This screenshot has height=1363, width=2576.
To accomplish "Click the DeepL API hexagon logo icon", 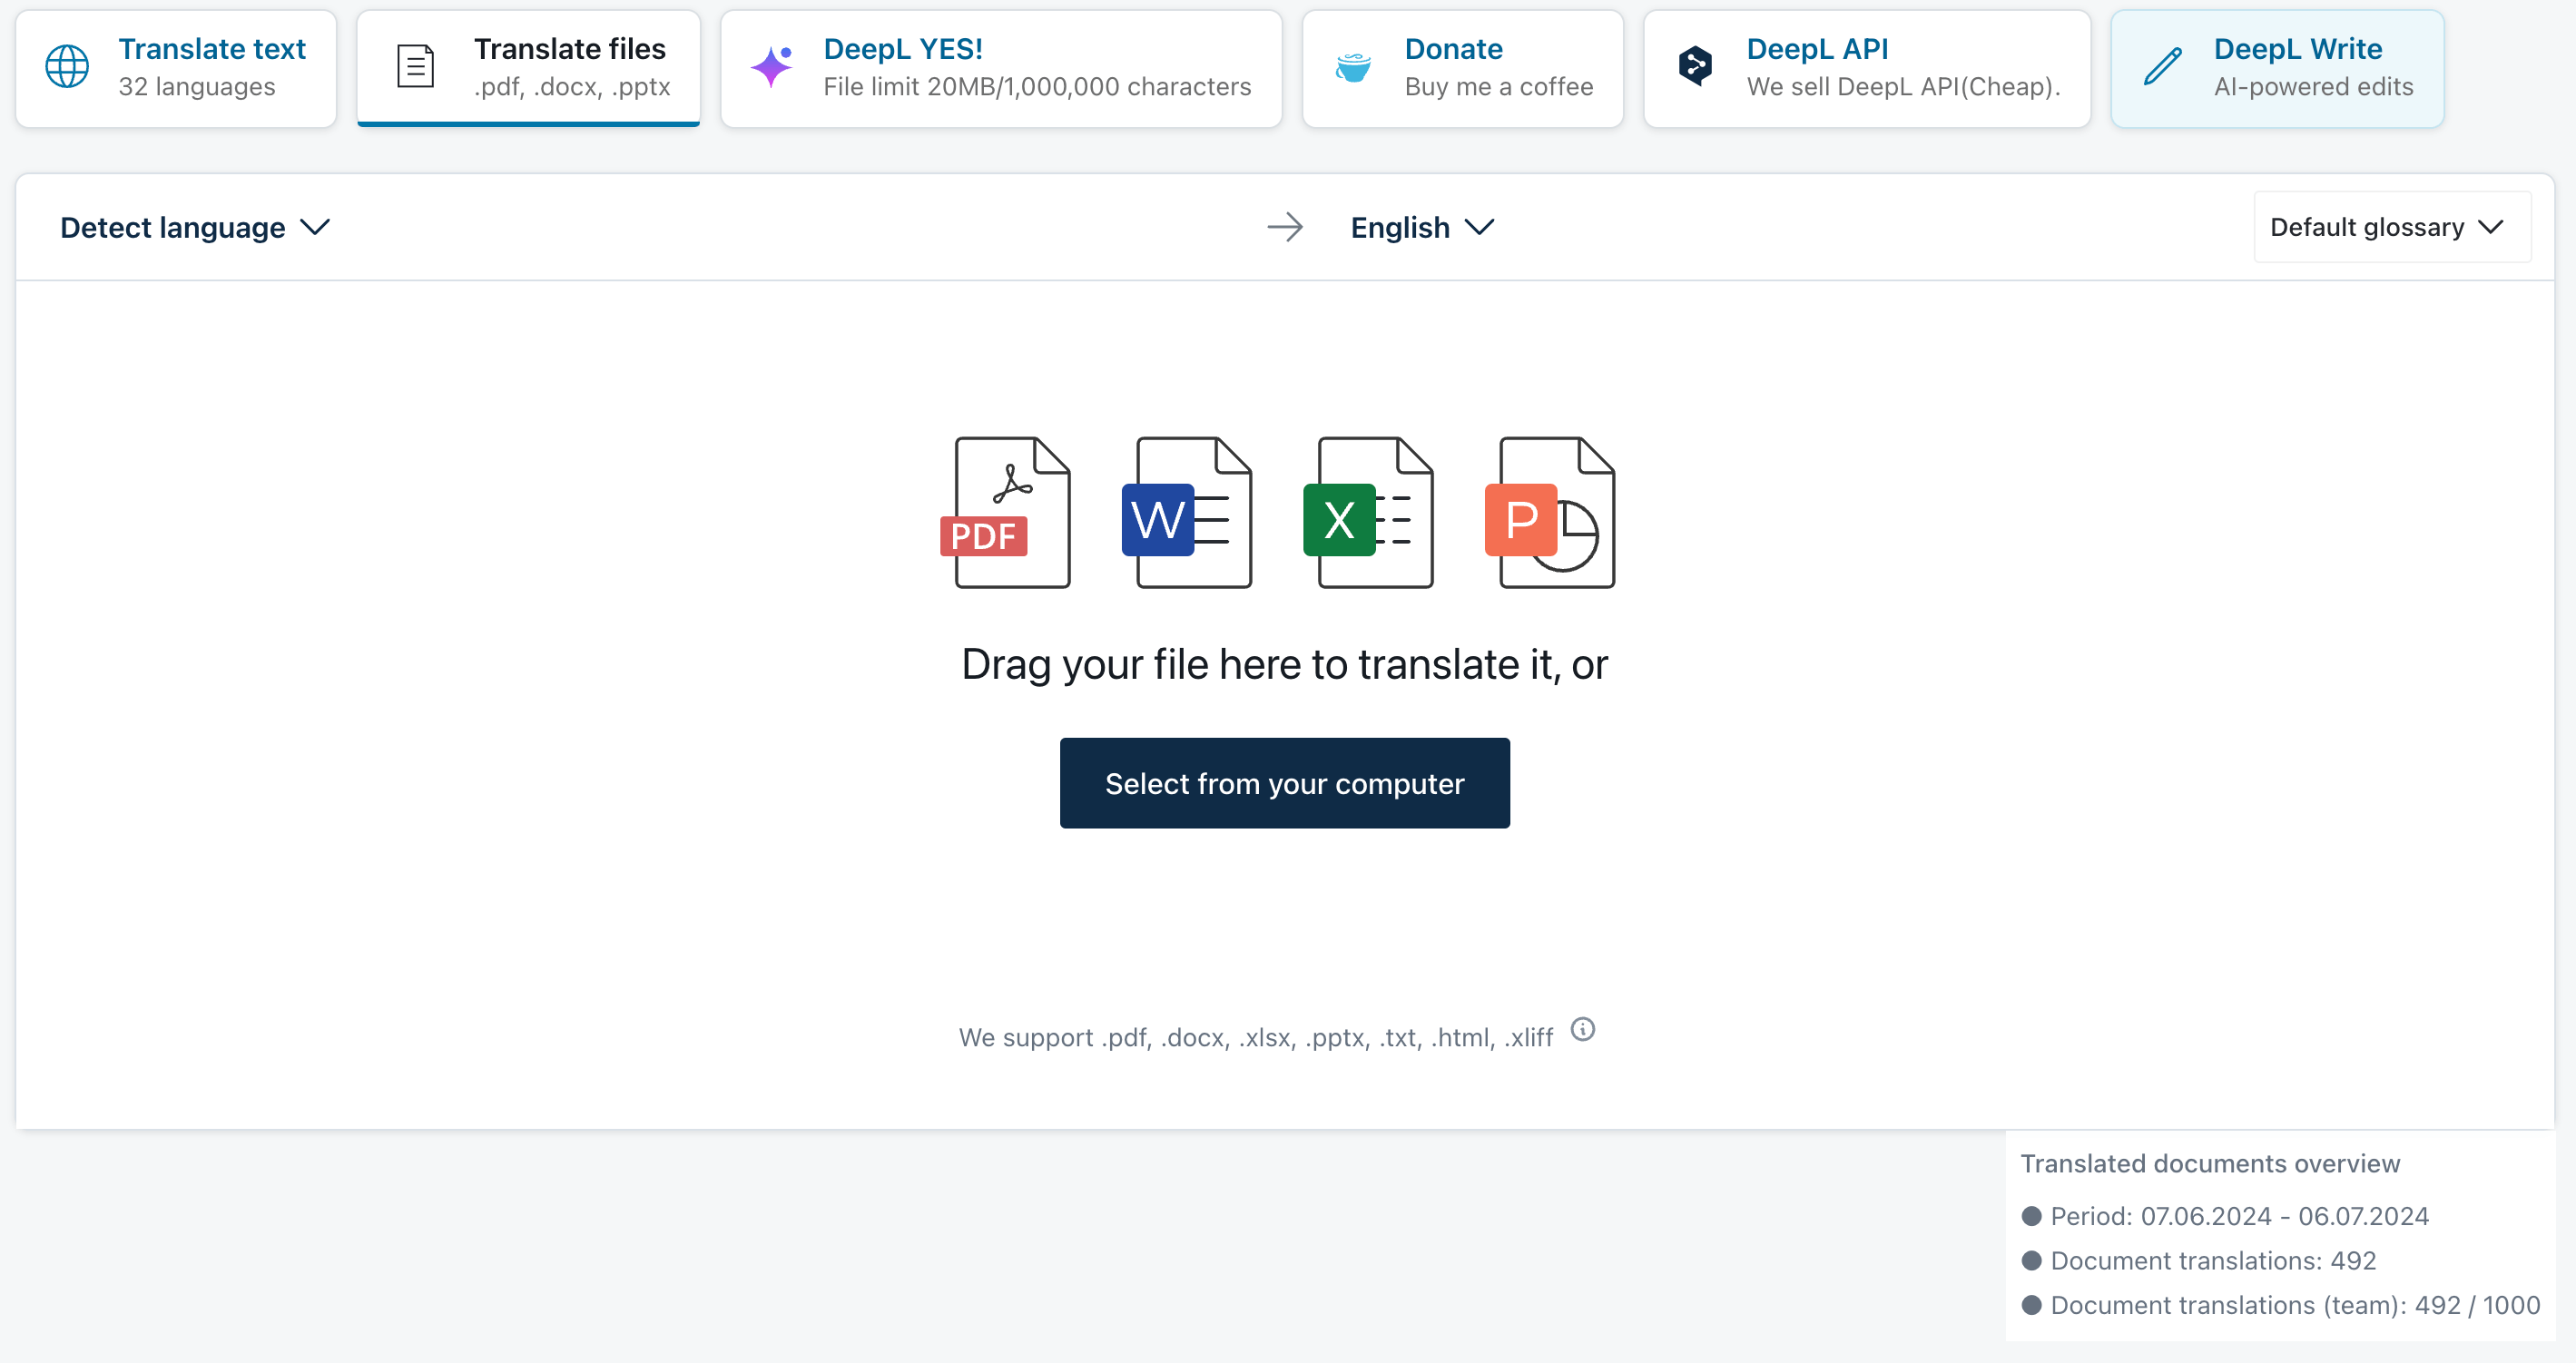I will 1695,67.
